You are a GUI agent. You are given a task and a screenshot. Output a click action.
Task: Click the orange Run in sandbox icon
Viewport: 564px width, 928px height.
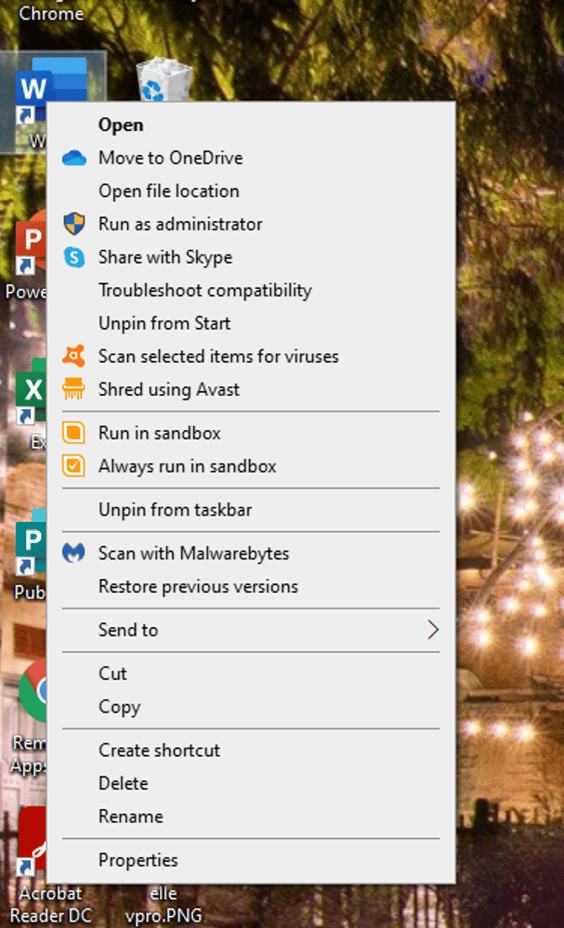tap(74, 433)
